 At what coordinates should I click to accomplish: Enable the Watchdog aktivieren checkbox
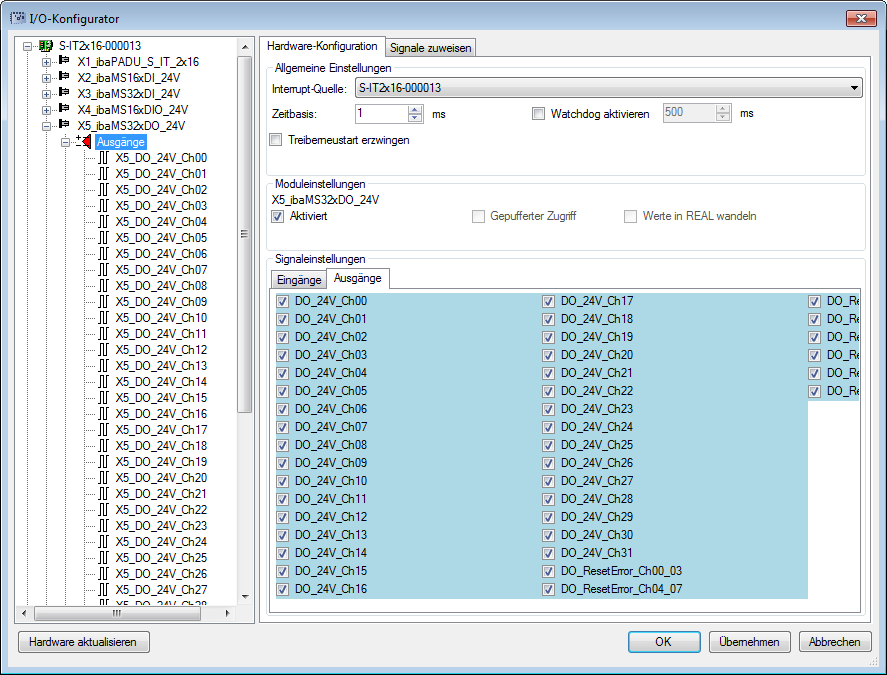click(x=539, y=113)
